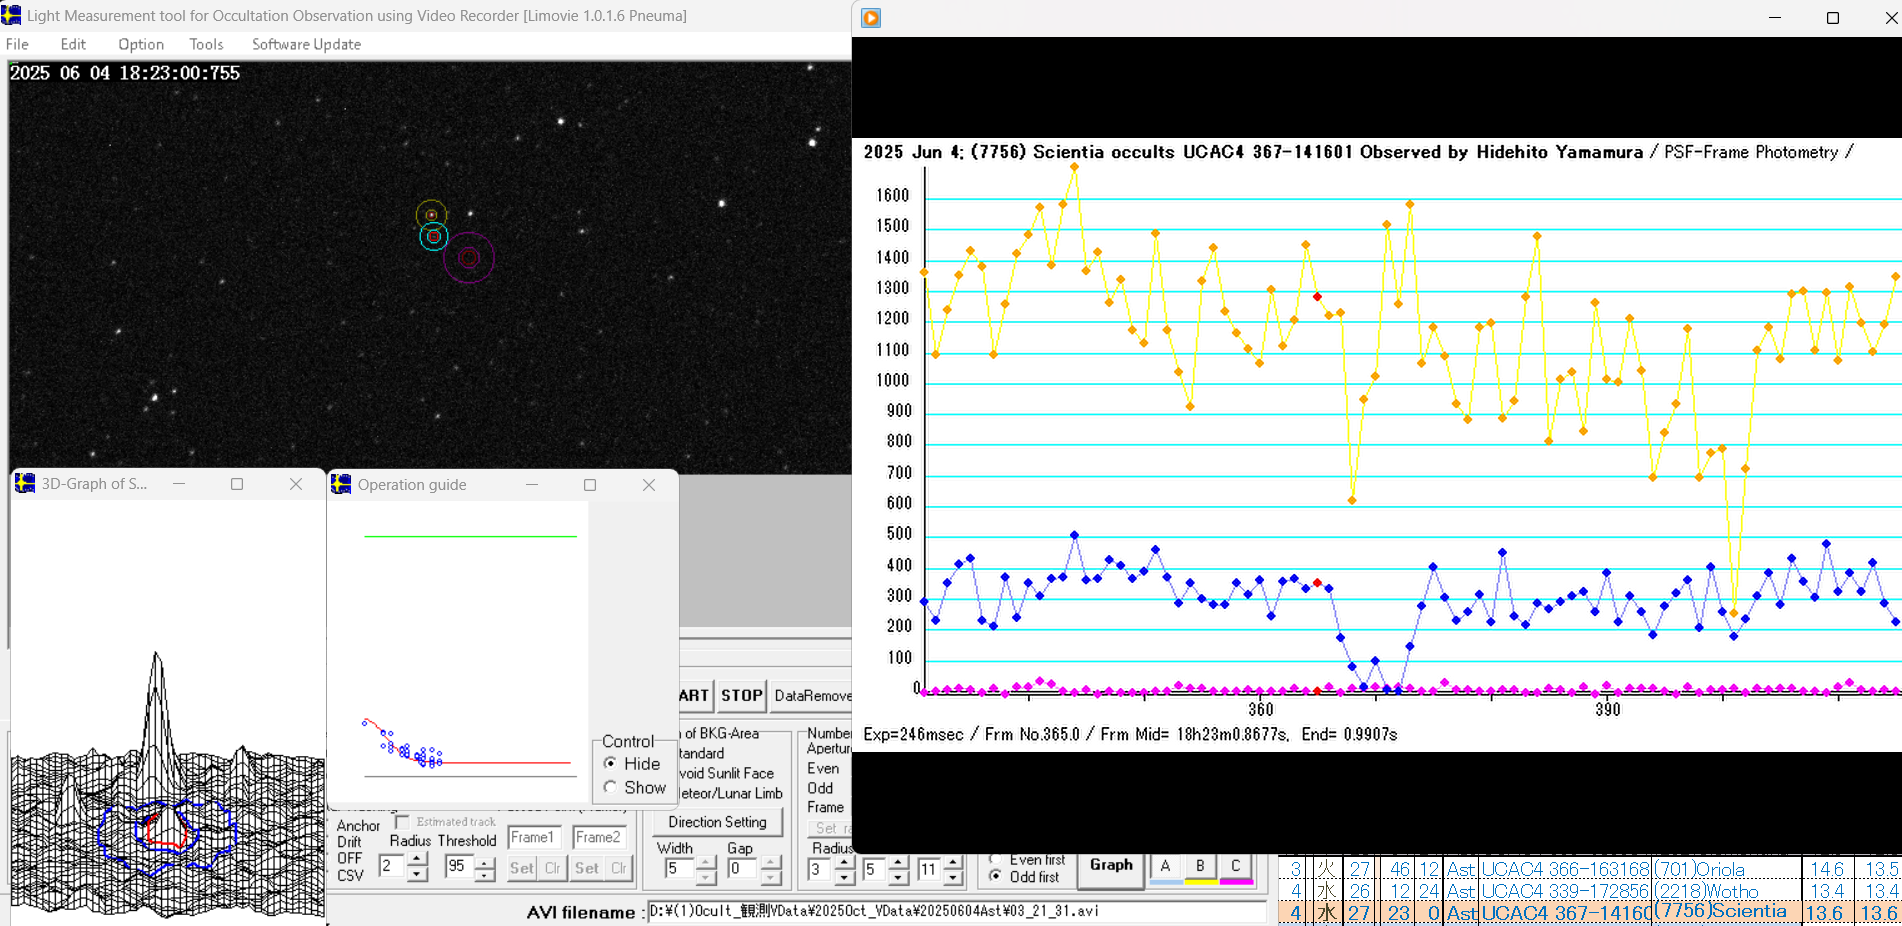Image resolution: width=1902 pixels, height=926 pixels.
Task: Click the 3D-Graph window's title icon
Action: click(x=25, y=484)
